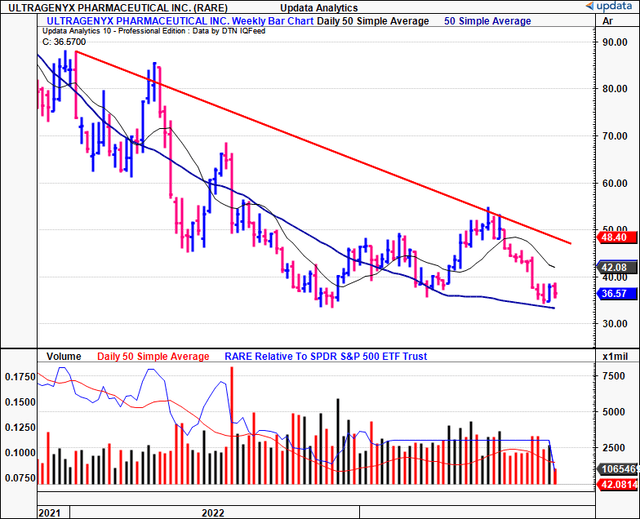
Task: Click the blue '50 Simple Average' legend label
Action: click(x=487, y=21)
